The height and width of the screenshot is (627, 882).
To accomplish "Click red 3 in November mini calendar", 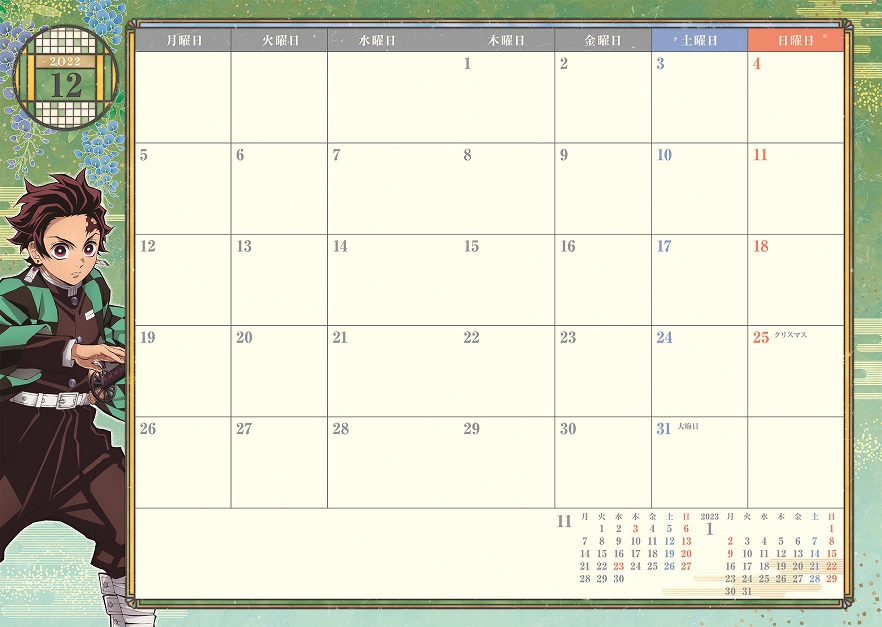I will point(635,529).
